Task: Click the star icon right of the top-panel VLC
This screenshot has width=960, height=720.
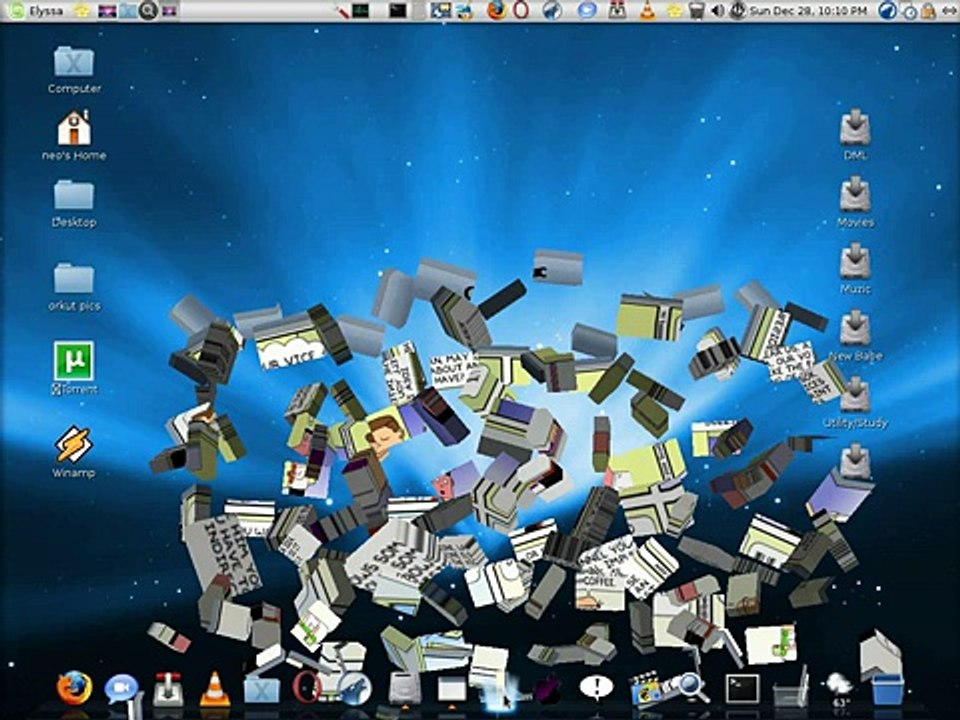Action: pyautogui.click(x=674, y=10)
